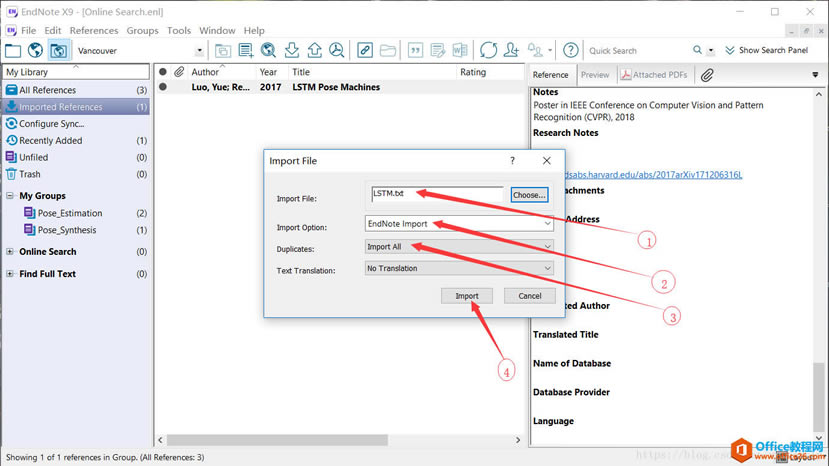Viewport: 829px width, 466px height.
Task: Select the Unfiled group
Action: click(76, 158)
